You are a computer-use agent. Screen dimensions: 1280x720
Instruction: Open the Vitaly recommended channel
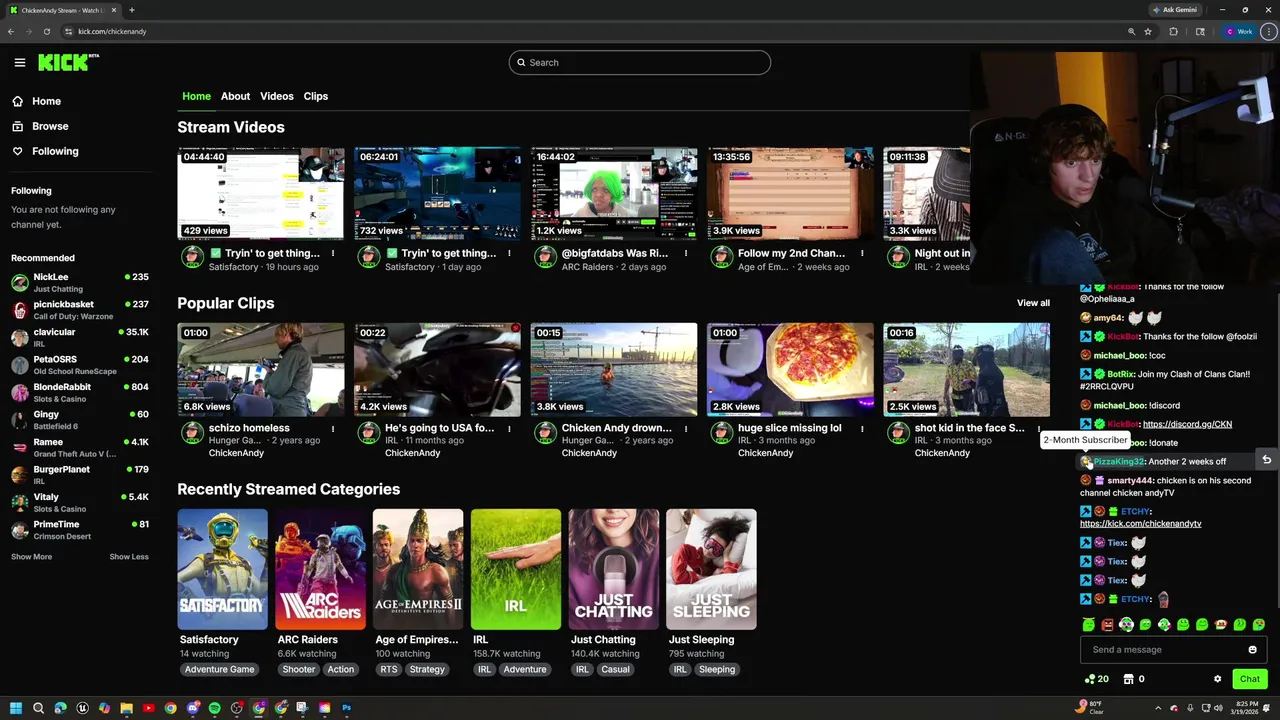(79, 502)
